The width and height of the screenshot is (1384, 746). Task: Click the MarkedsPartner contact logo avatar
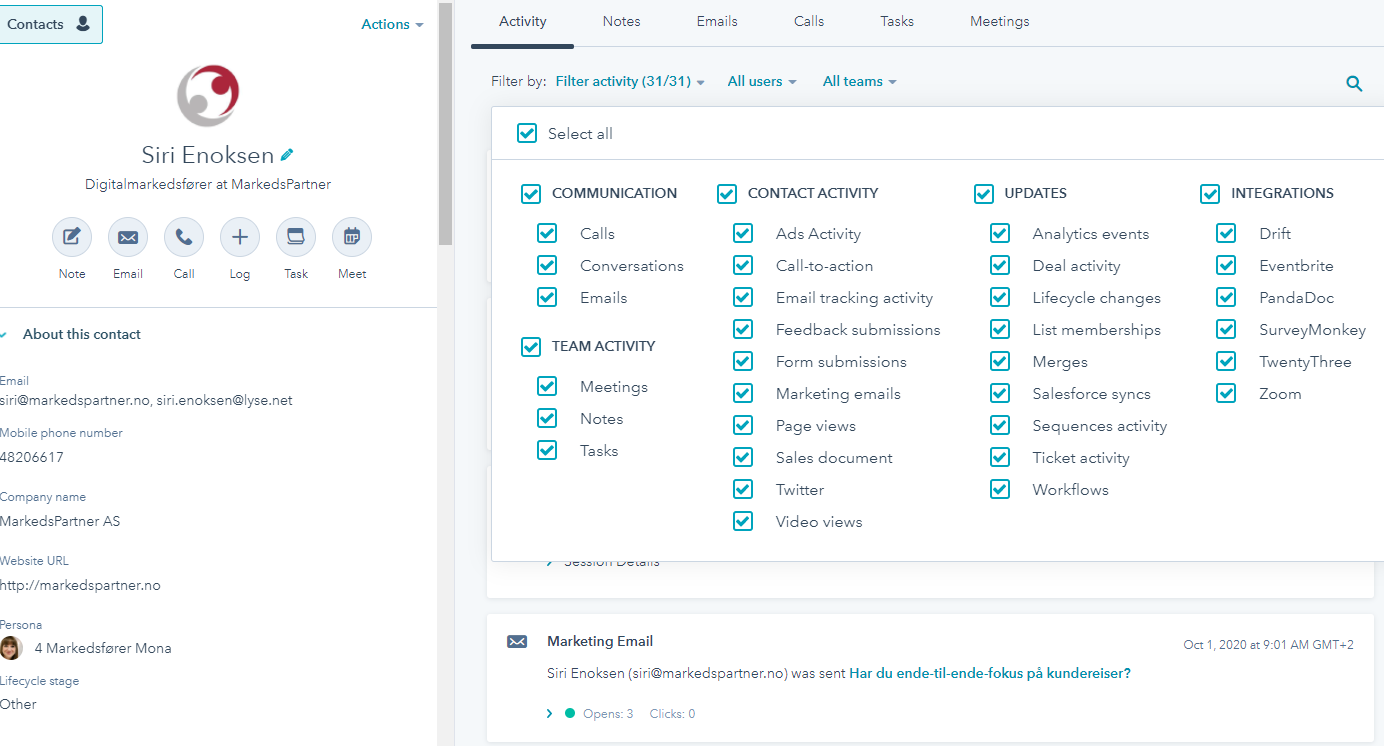pyautogui.click(x=208, y=96)
